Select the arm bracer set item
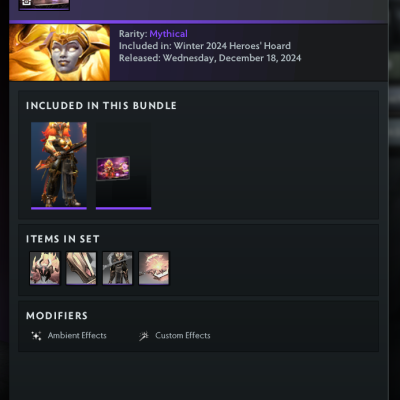The image size is (400, 400). tap(81, 268)
